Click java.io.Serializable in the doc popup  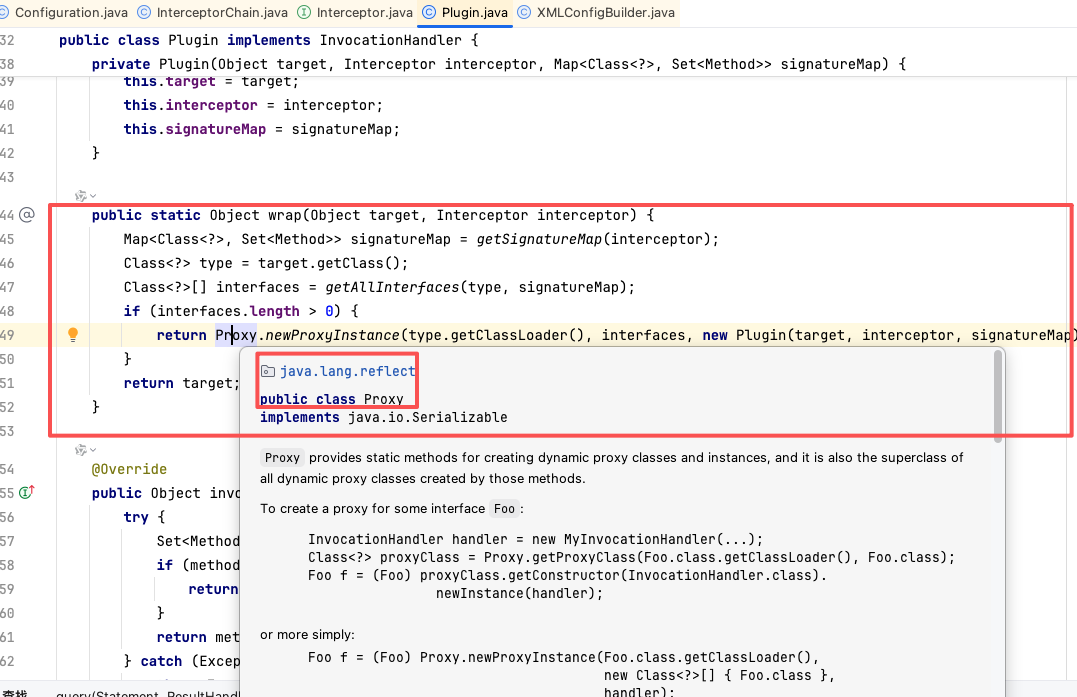(x=428, y=417)
